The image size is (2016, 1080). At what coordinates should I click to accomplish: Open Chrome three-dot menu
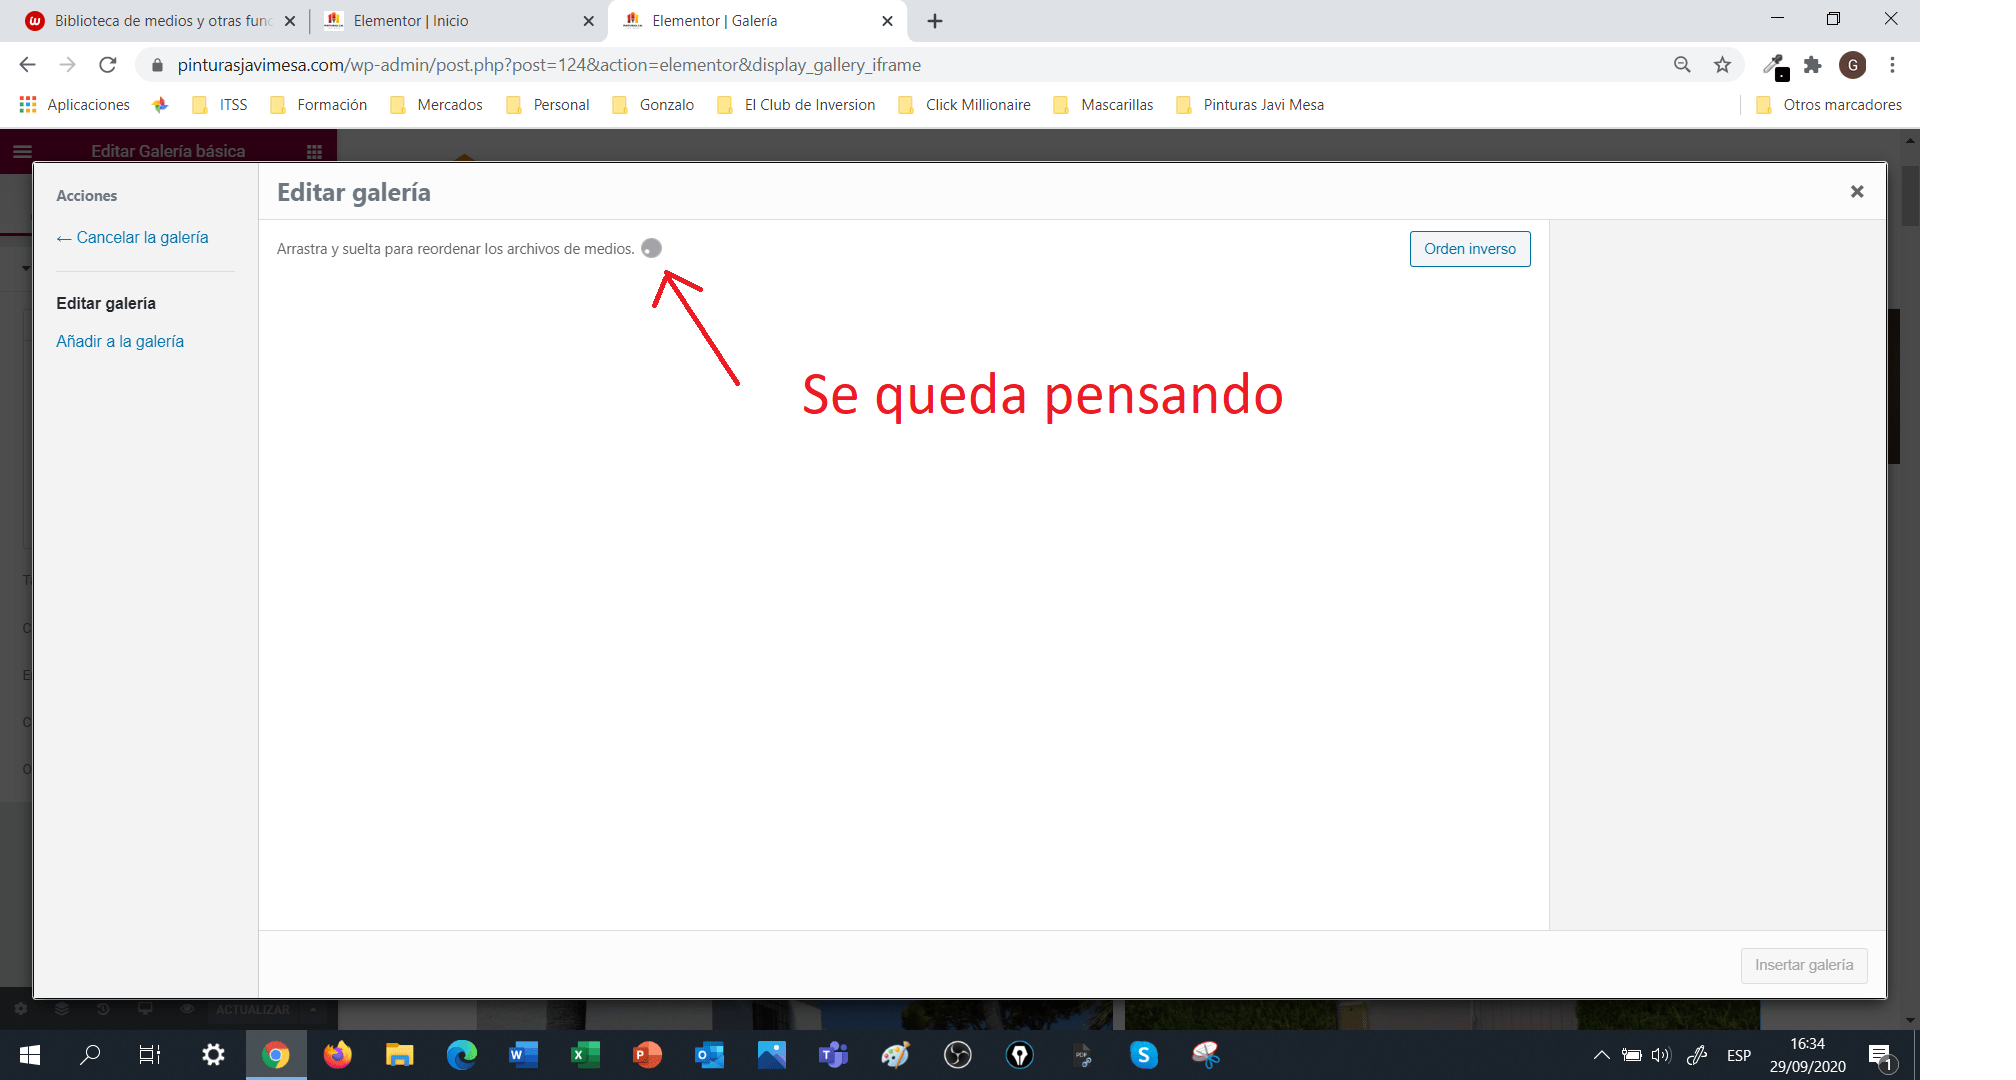(1892, 65)
